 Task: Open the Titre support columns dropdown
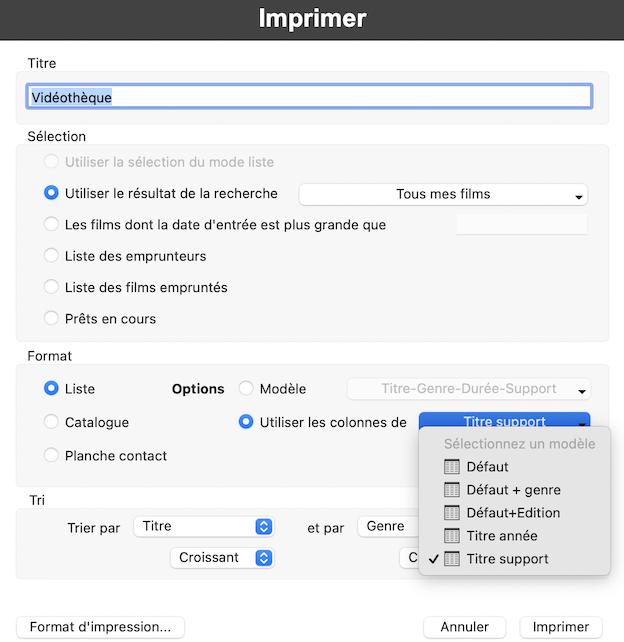[504, 423]
